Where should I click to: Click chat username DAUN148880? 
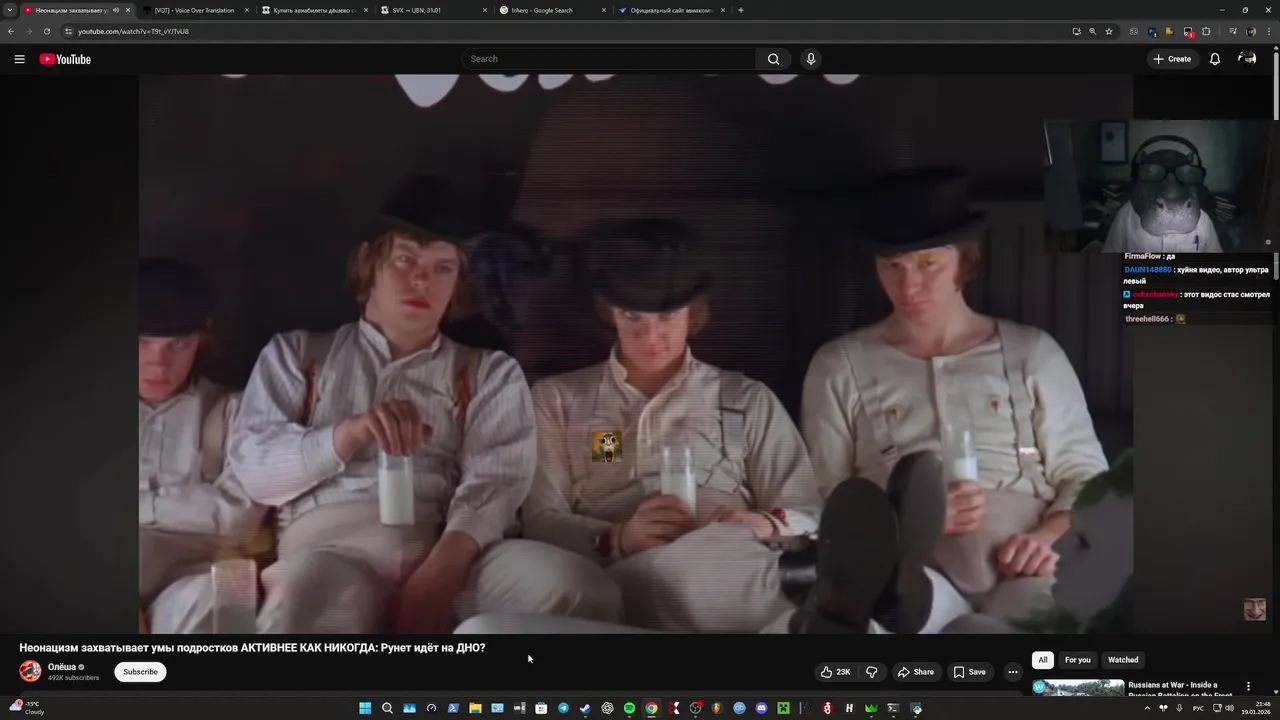(1148, 270)
